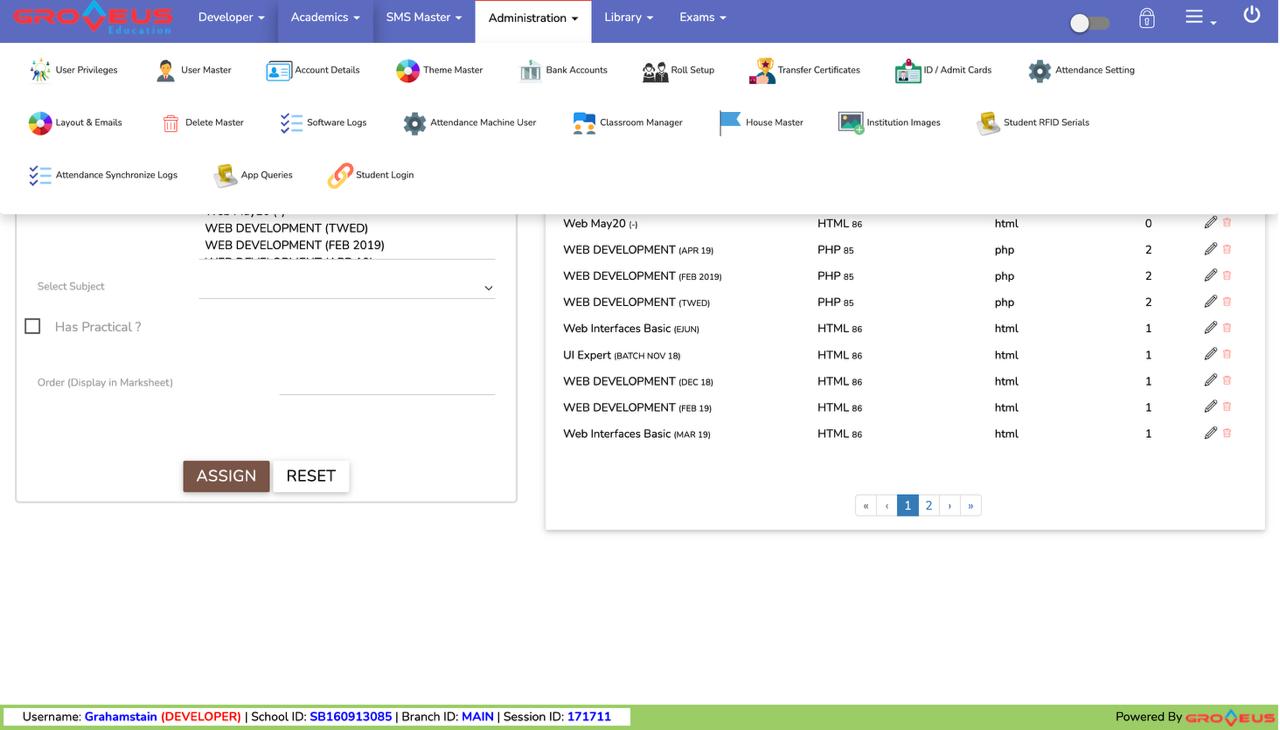Open the Academics menu
1280x730 pixels.
tap(325, 18)
